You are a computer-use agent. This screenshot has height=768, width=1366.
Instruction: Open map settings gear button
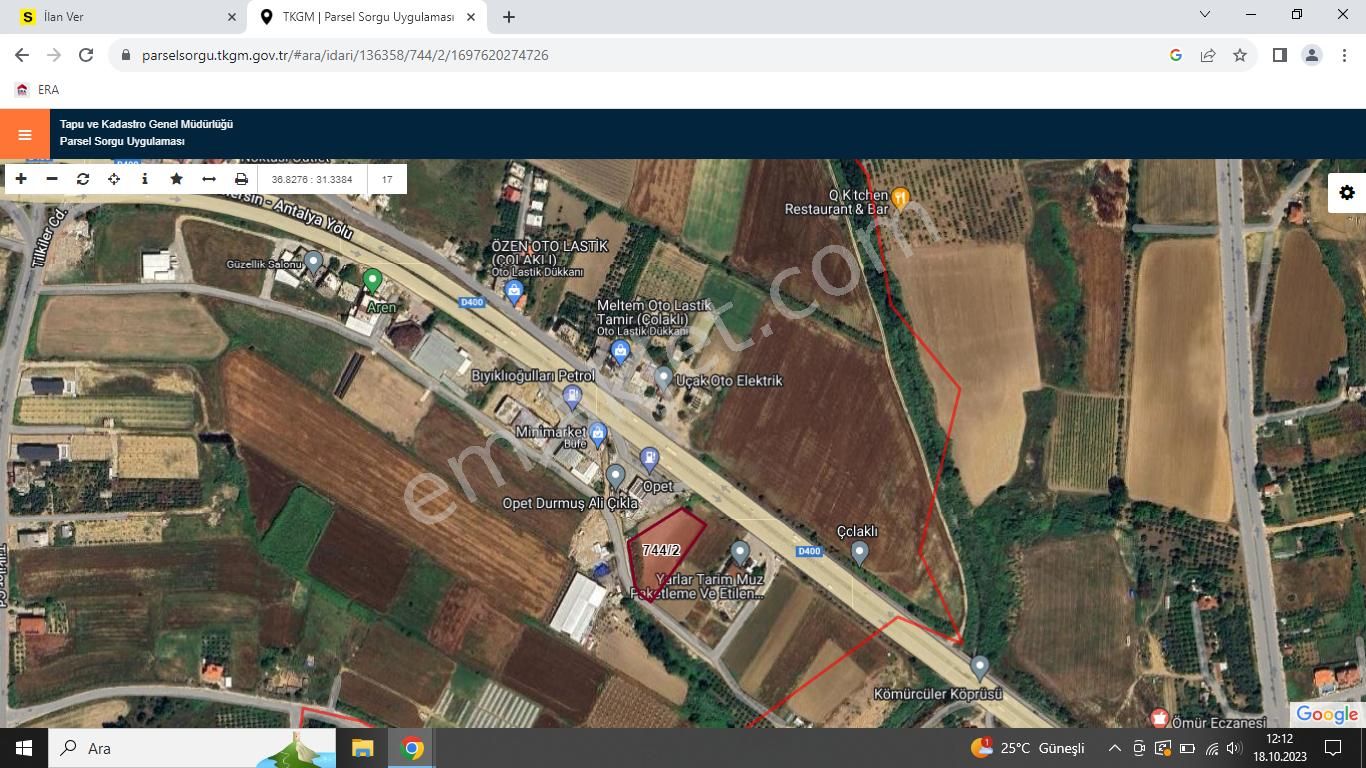(1347, 193)
